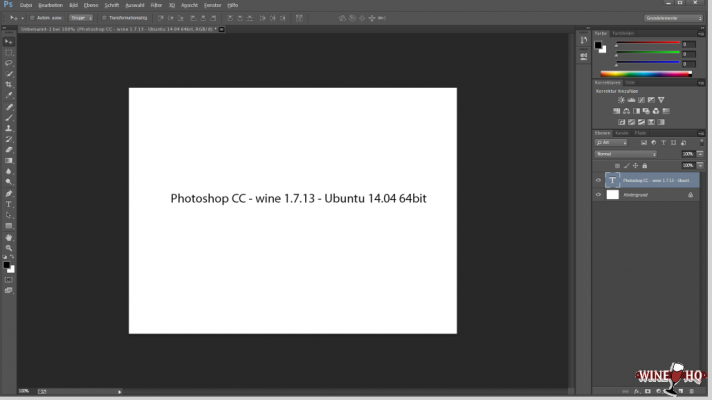Change the screen mode from the toolbox

tap(9, 291)
